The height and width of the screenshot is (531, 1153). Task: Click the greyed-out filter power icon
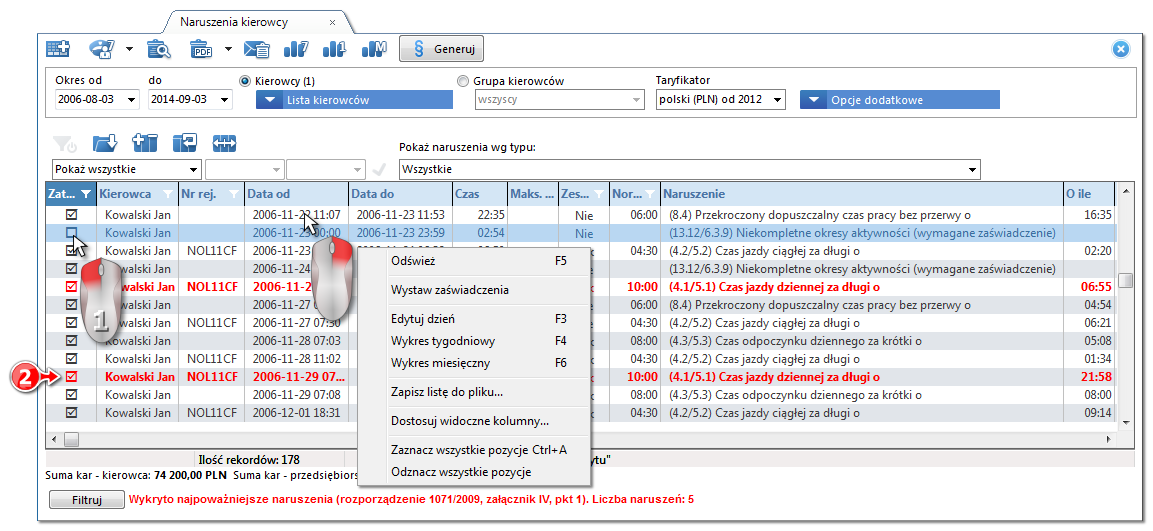[x=65, y=143]
